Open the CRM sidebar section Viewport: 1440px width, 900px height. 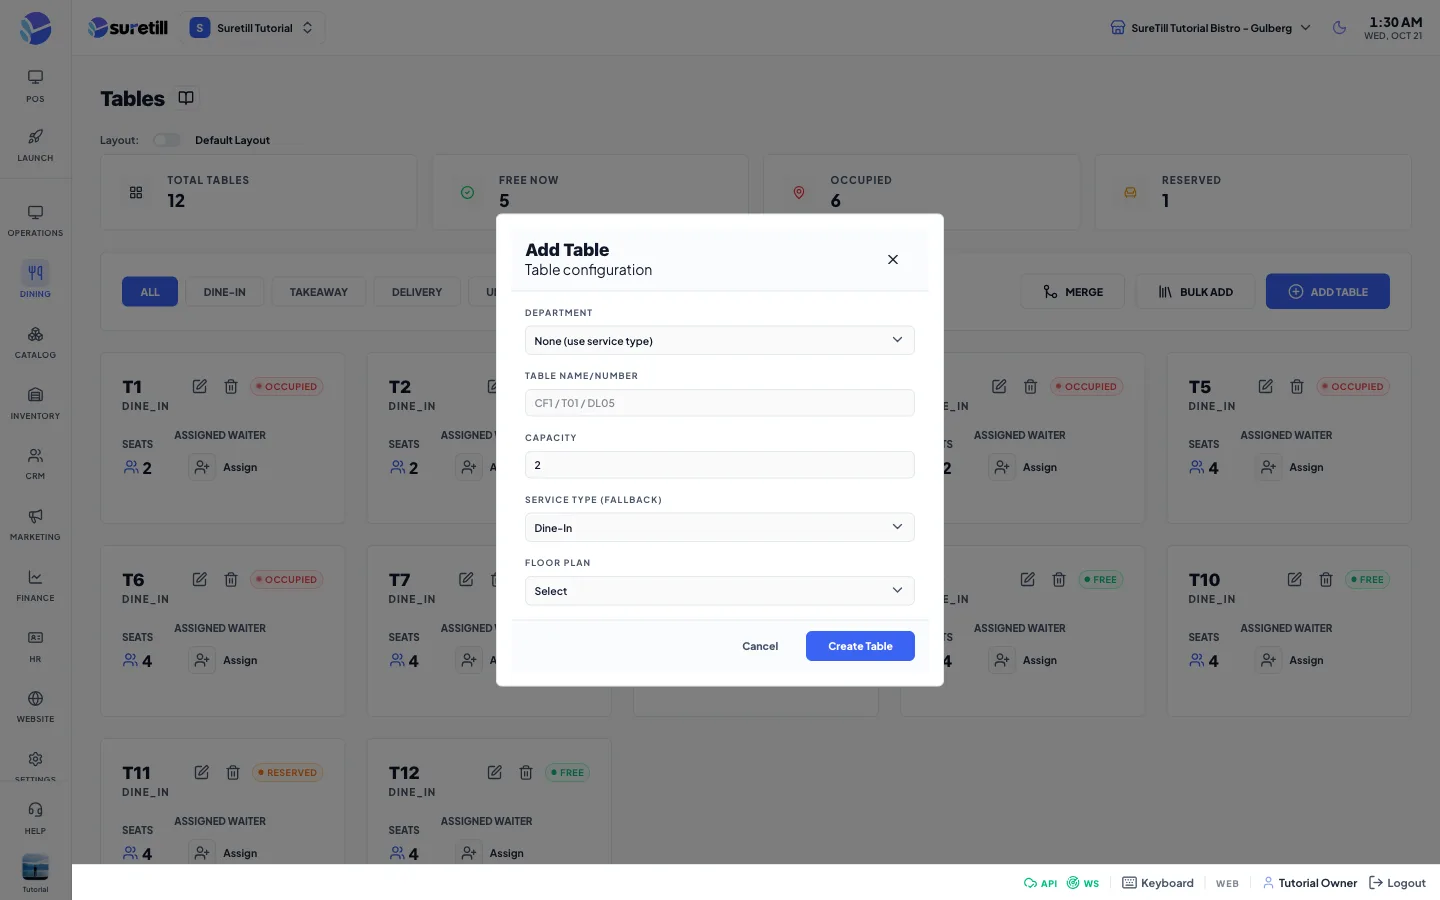35,464
